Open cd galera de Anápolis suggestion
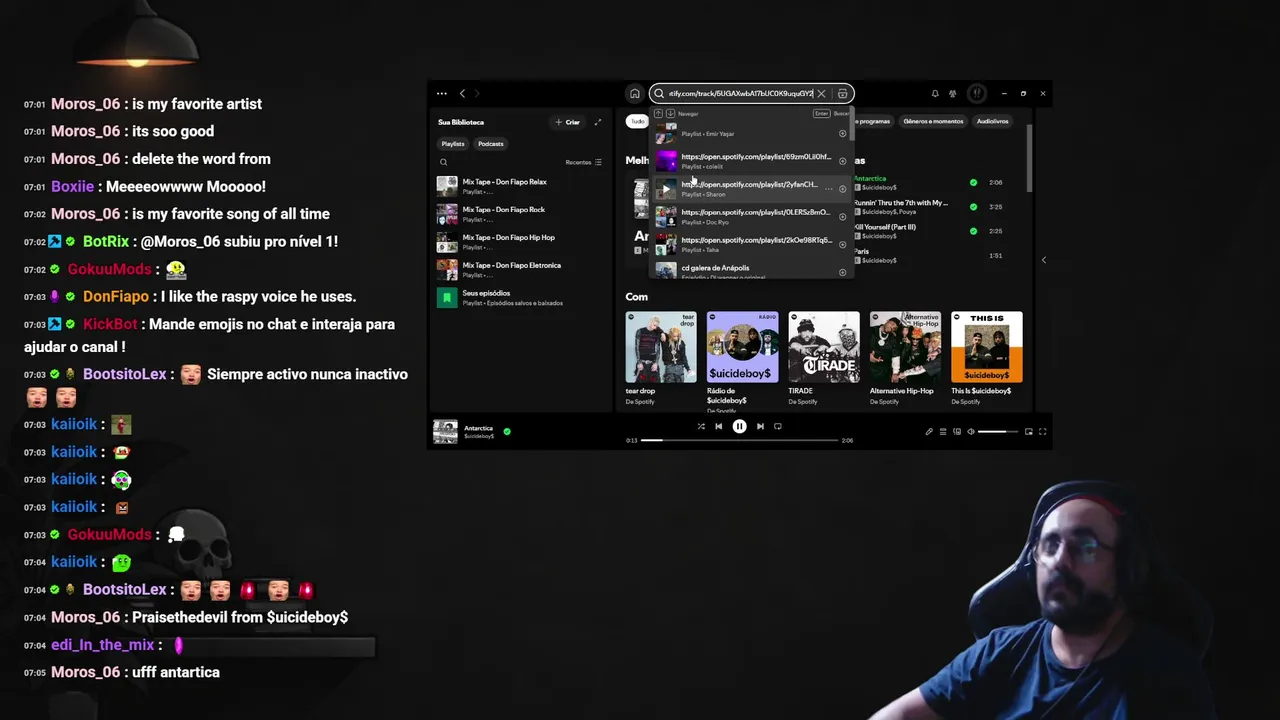Image resolution: width=1280 pixels, height=720 pixels. [x=752, y=270]
